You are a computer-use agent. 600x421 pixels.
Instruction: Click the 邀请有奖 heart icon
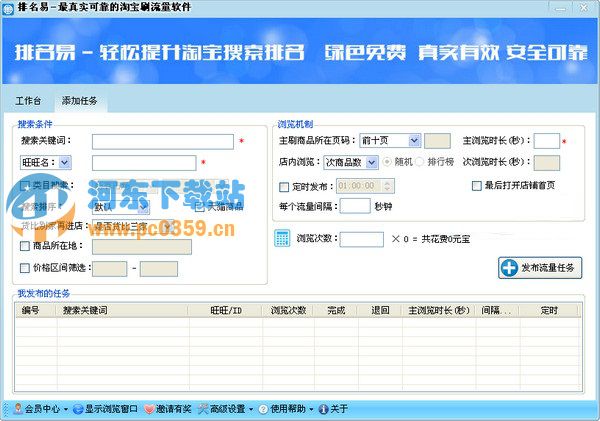149,409
